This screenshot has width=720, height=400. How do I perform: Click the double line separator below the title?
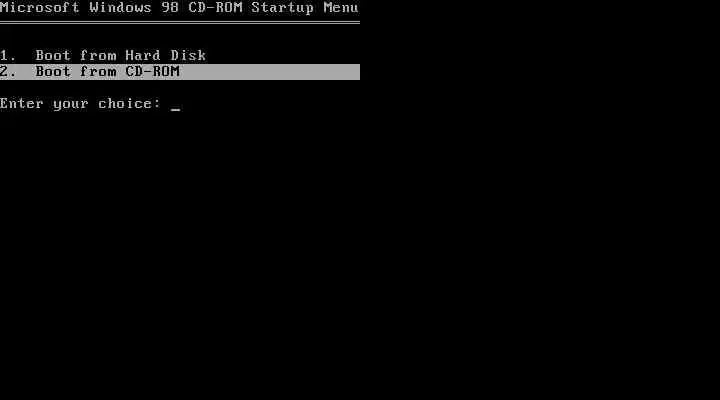click(180, 22)
